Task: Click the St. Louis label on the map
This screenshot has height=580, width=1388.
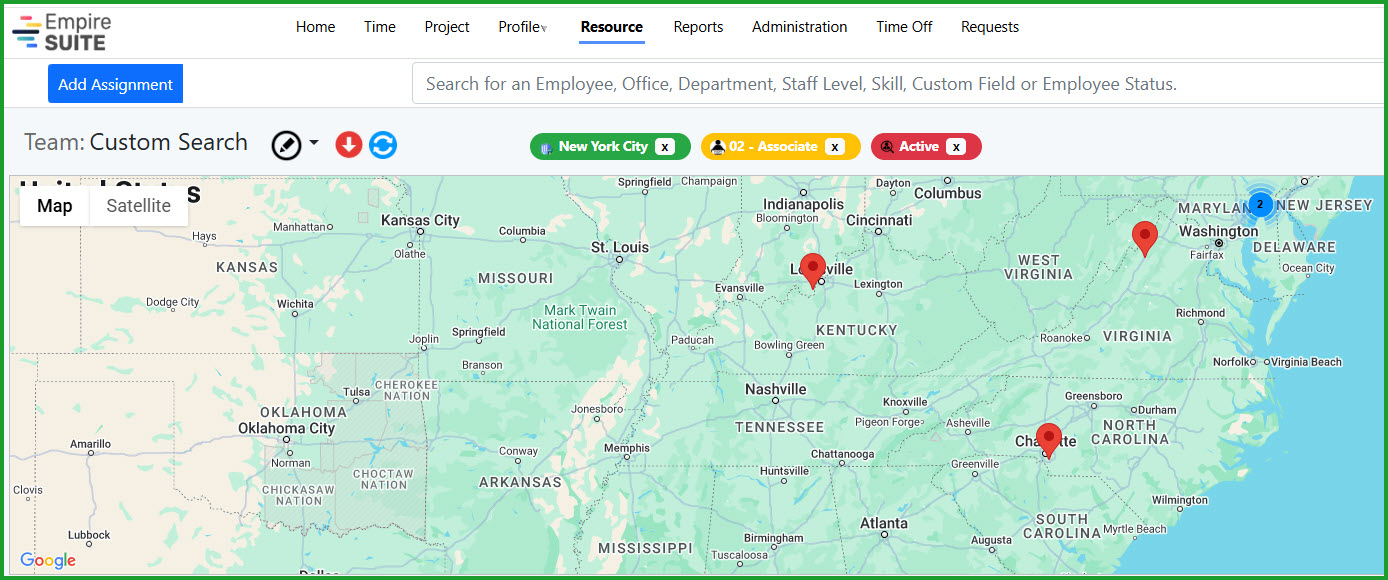Action: click(620, 247)
